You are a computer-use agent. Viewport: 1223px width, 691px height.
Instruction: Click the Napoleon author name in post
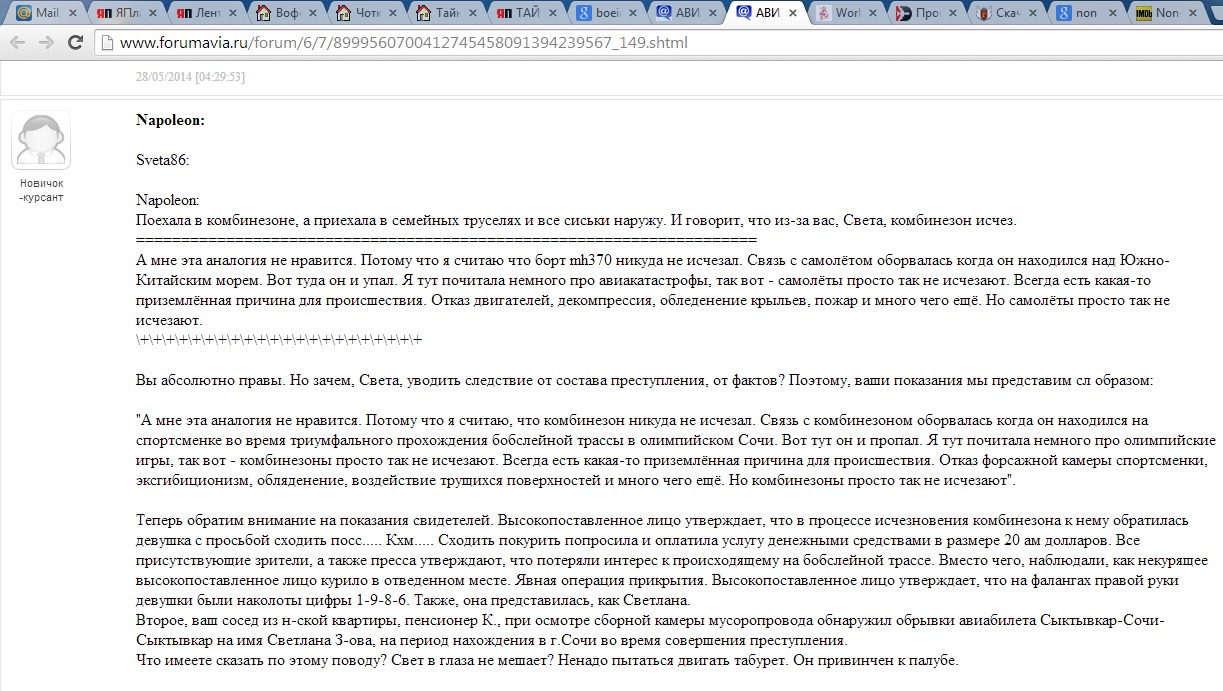[x=170, y=120]
